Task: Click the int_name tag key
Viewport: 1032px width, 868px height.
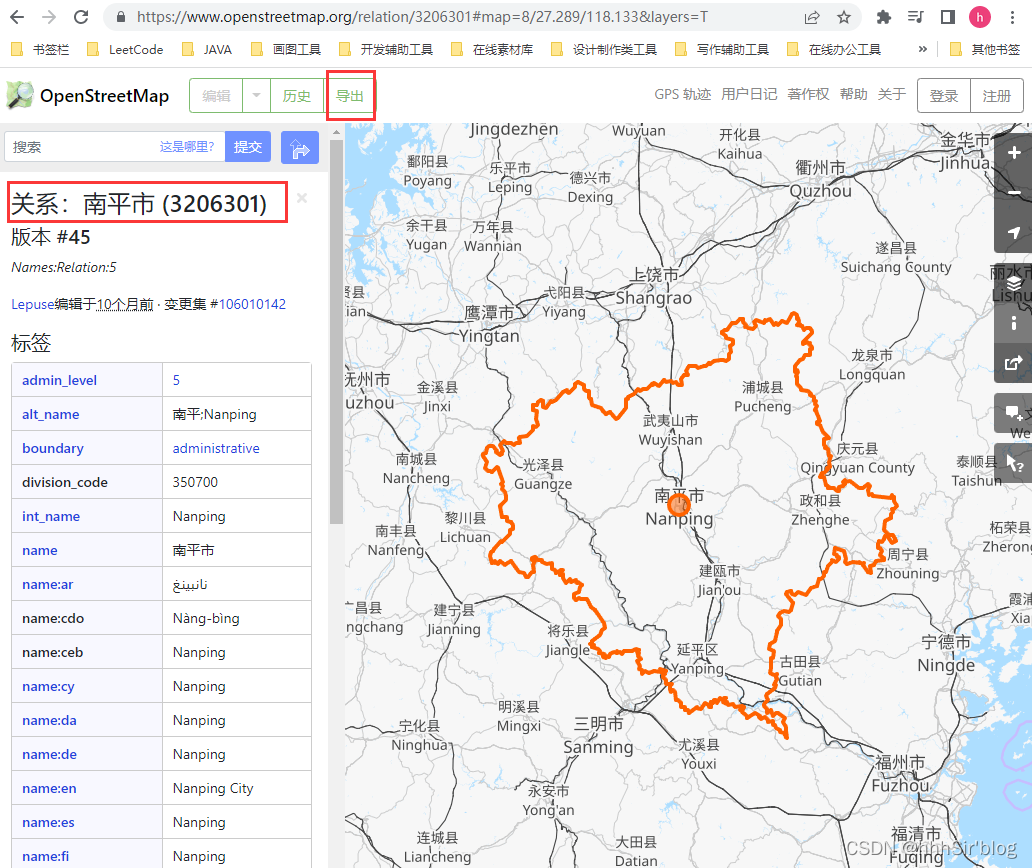Action: (x=51, y=517)
